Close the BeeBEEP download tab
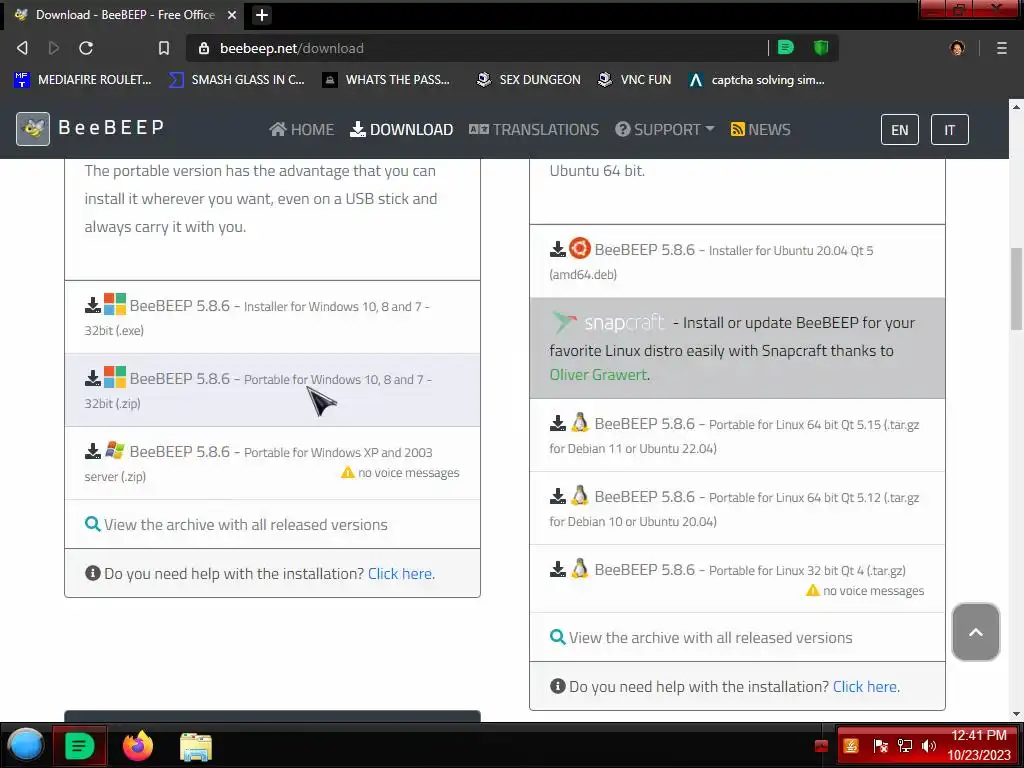Image resolution: width=1024 pixels, height=768 pixels. [x=232, y=14]
